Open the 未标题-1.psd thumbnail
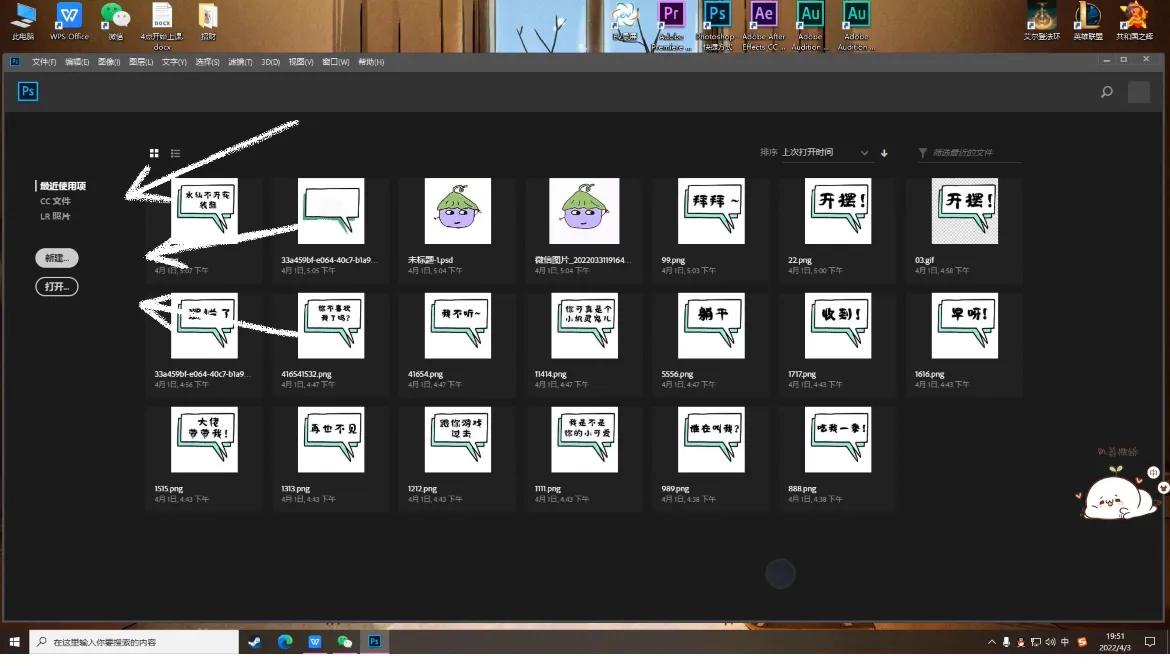The width and height of the screenshot is (1170, 666). coord(457,211)
